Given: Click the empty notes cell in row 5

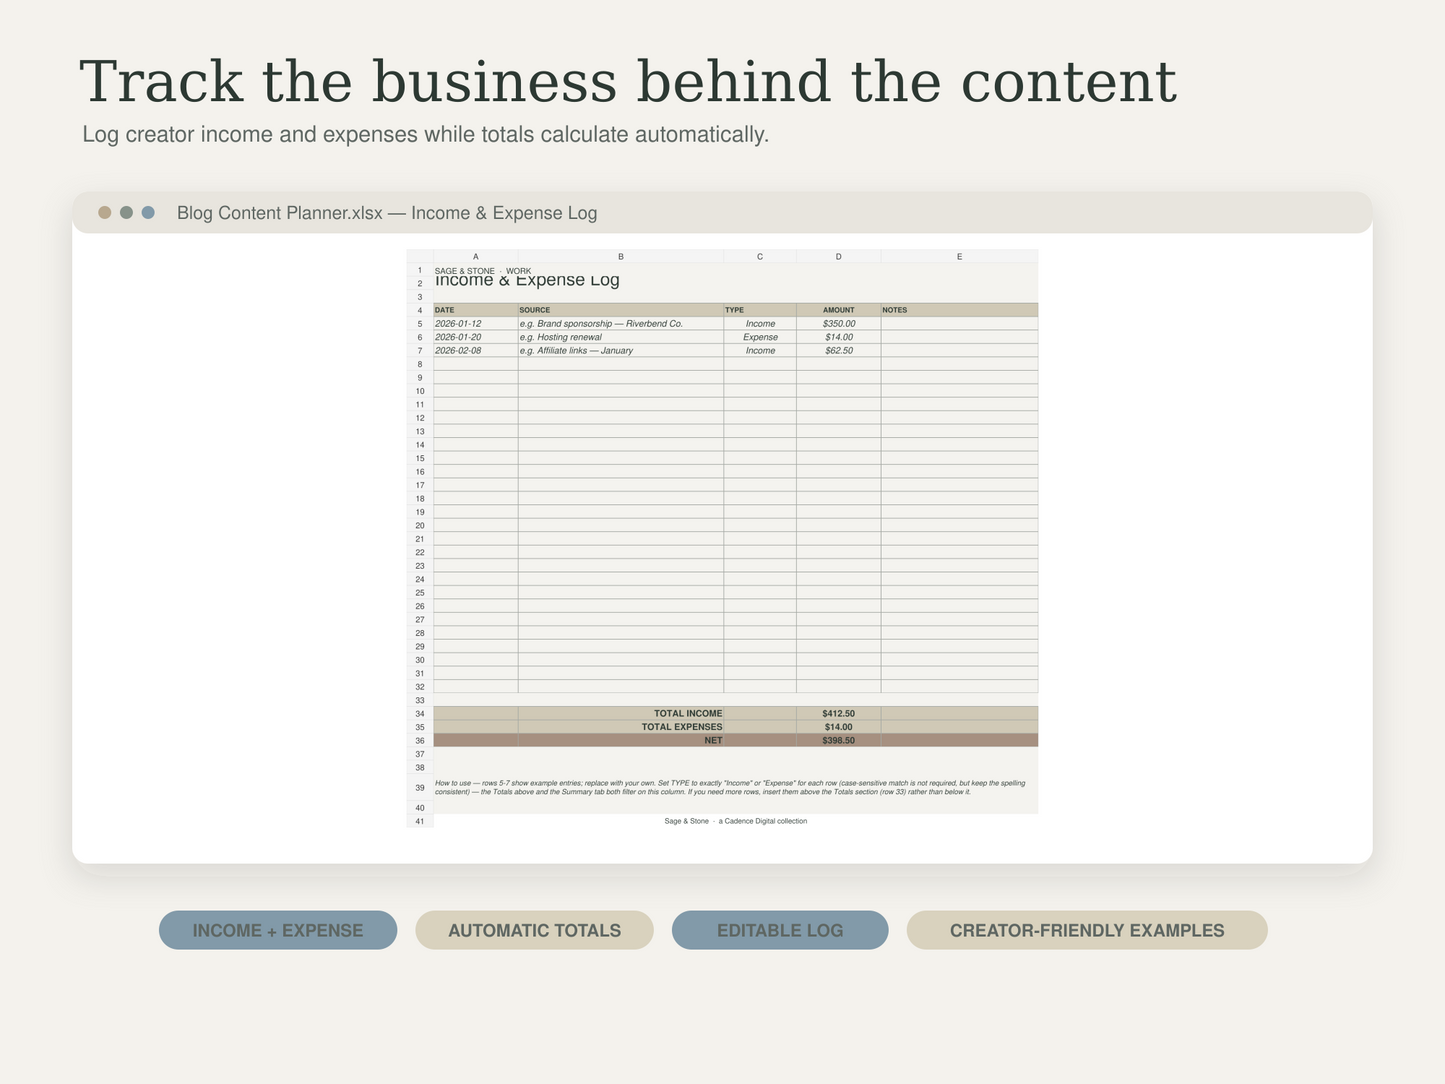Looking at the screenshot, I should [x=959, y=324].
